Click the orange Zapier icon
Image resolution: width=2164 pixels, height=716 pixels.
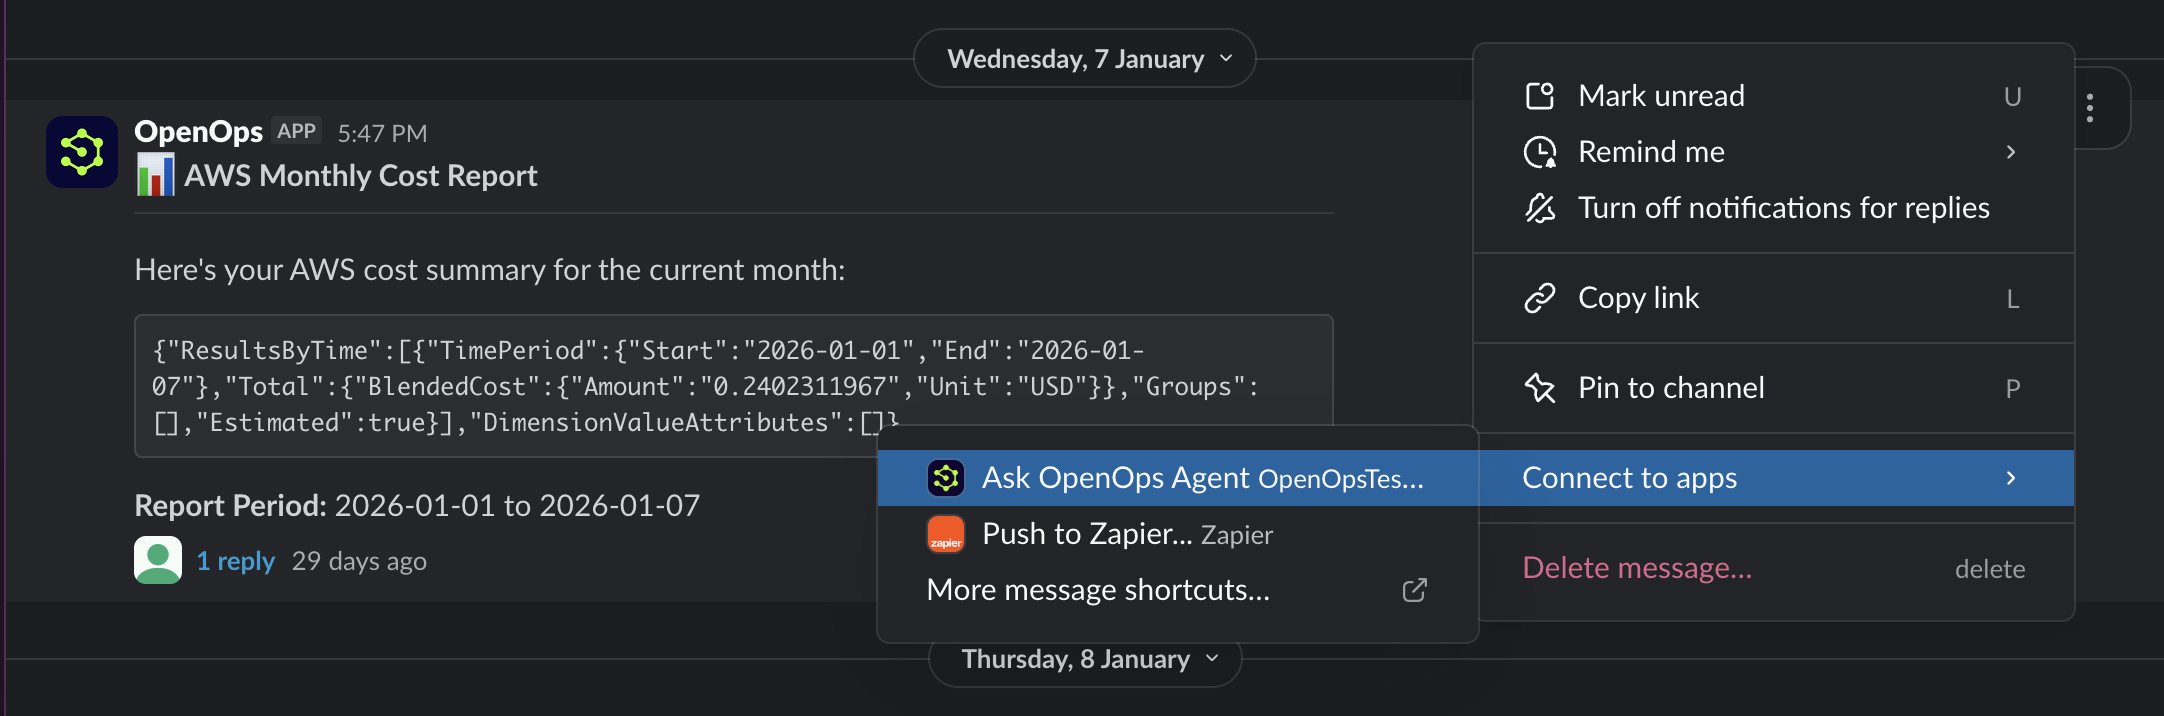tap(944, 533)
